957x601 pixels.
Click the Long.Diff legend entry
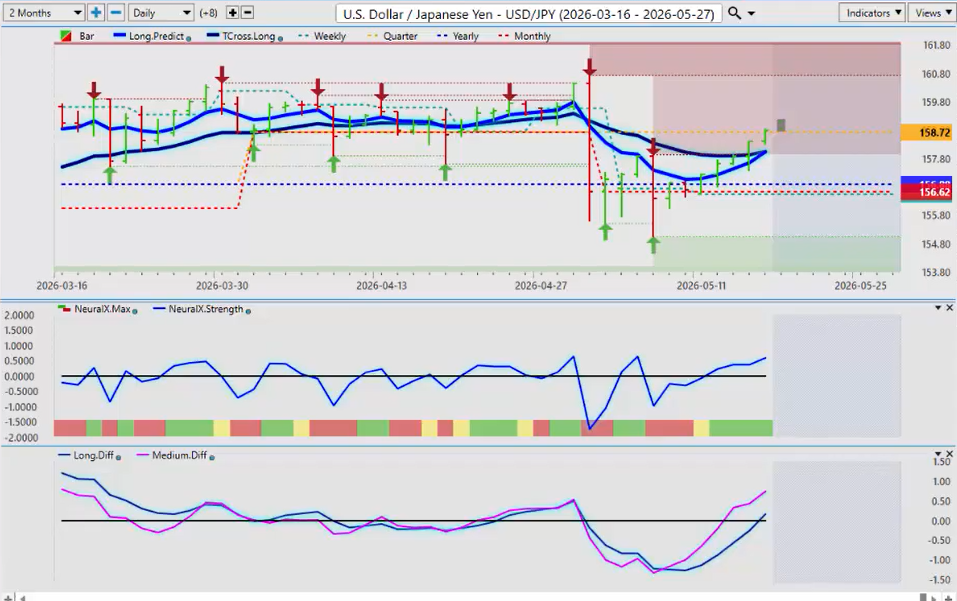point(93,455)
